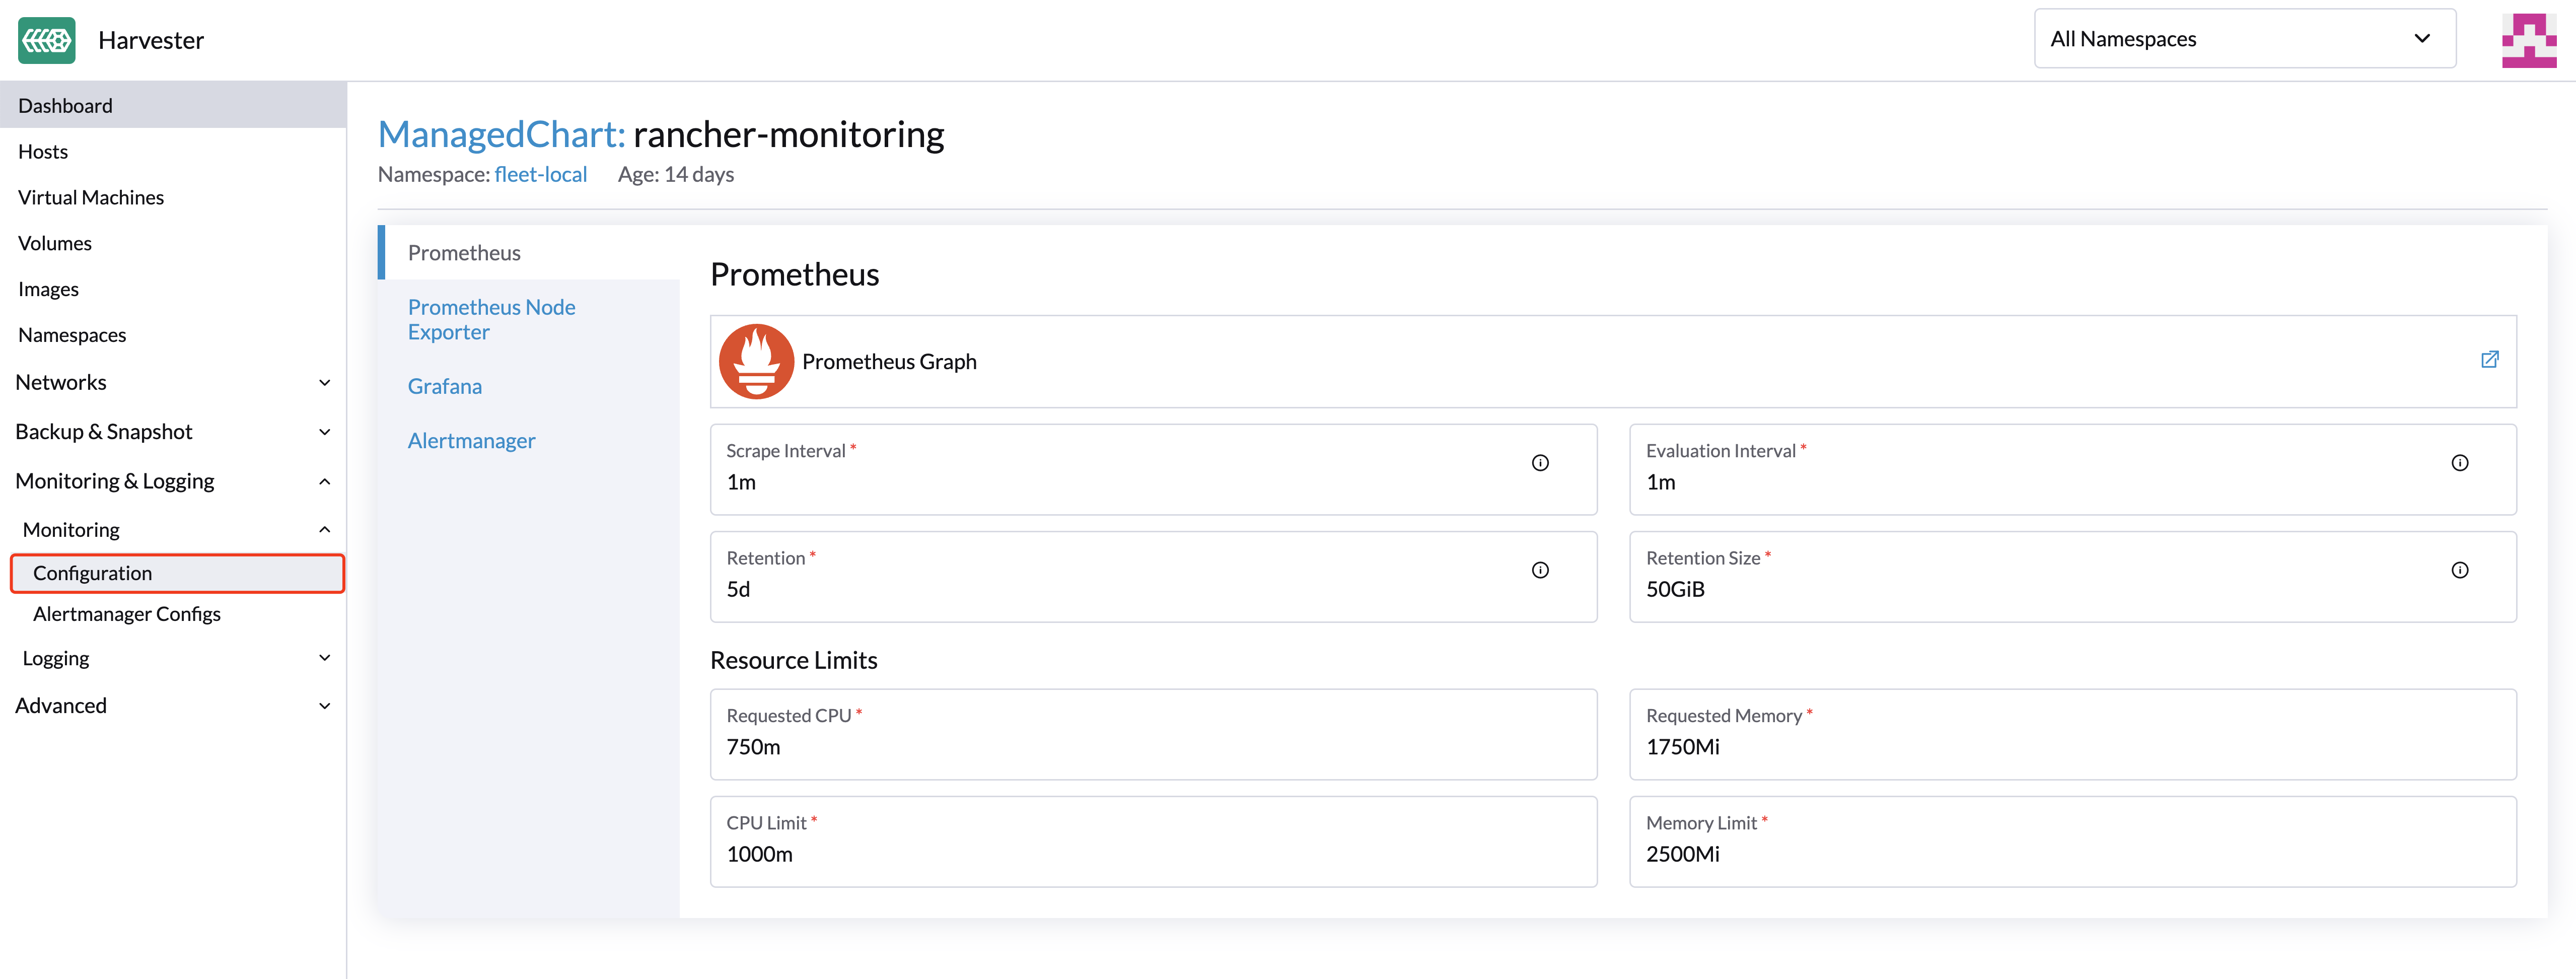Image resolution: width=2576 pixels, height=979 pixels.
Task: Click the Harvester logo icon
Action: [x=47, y=40]
